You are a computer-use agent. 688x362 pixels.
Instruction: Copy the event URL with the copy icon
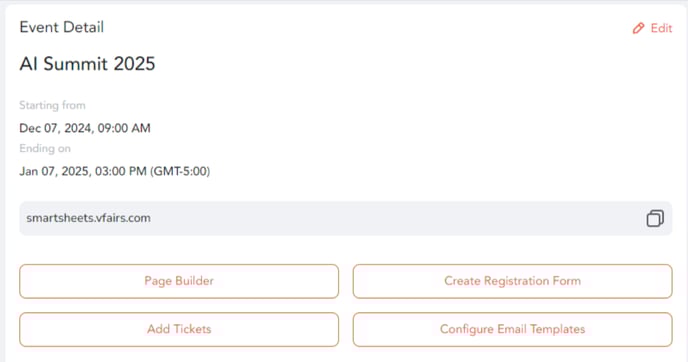(655, 218)
